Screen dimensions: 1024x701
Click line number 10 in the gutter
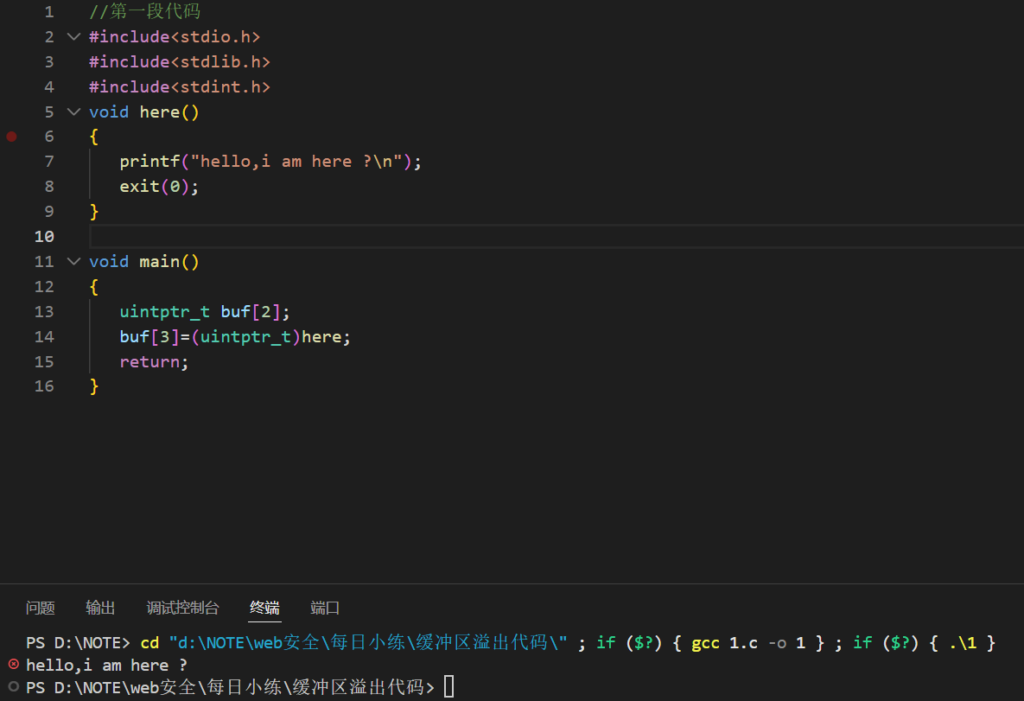coord(44,237)
